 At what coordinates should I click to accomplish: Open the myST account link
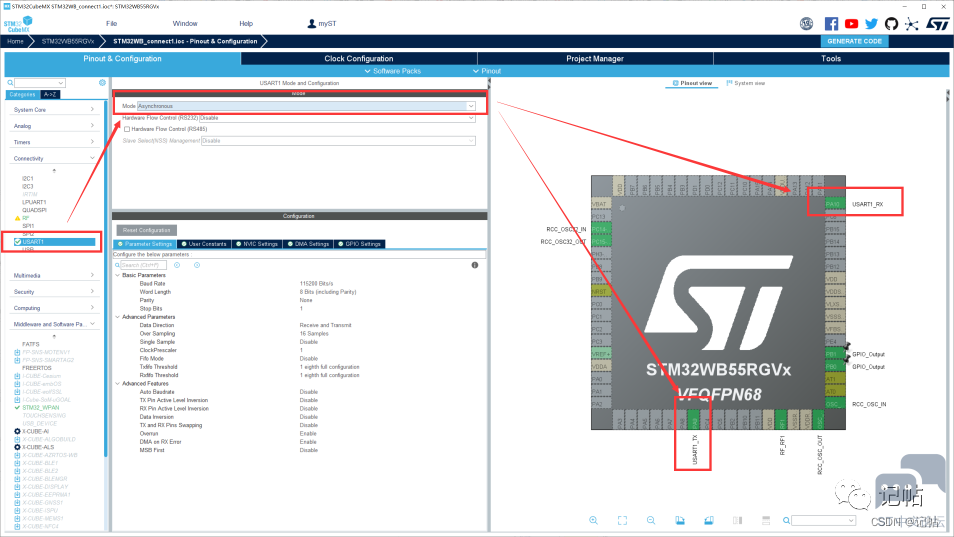pyautogui.click(x=322, y=24)
